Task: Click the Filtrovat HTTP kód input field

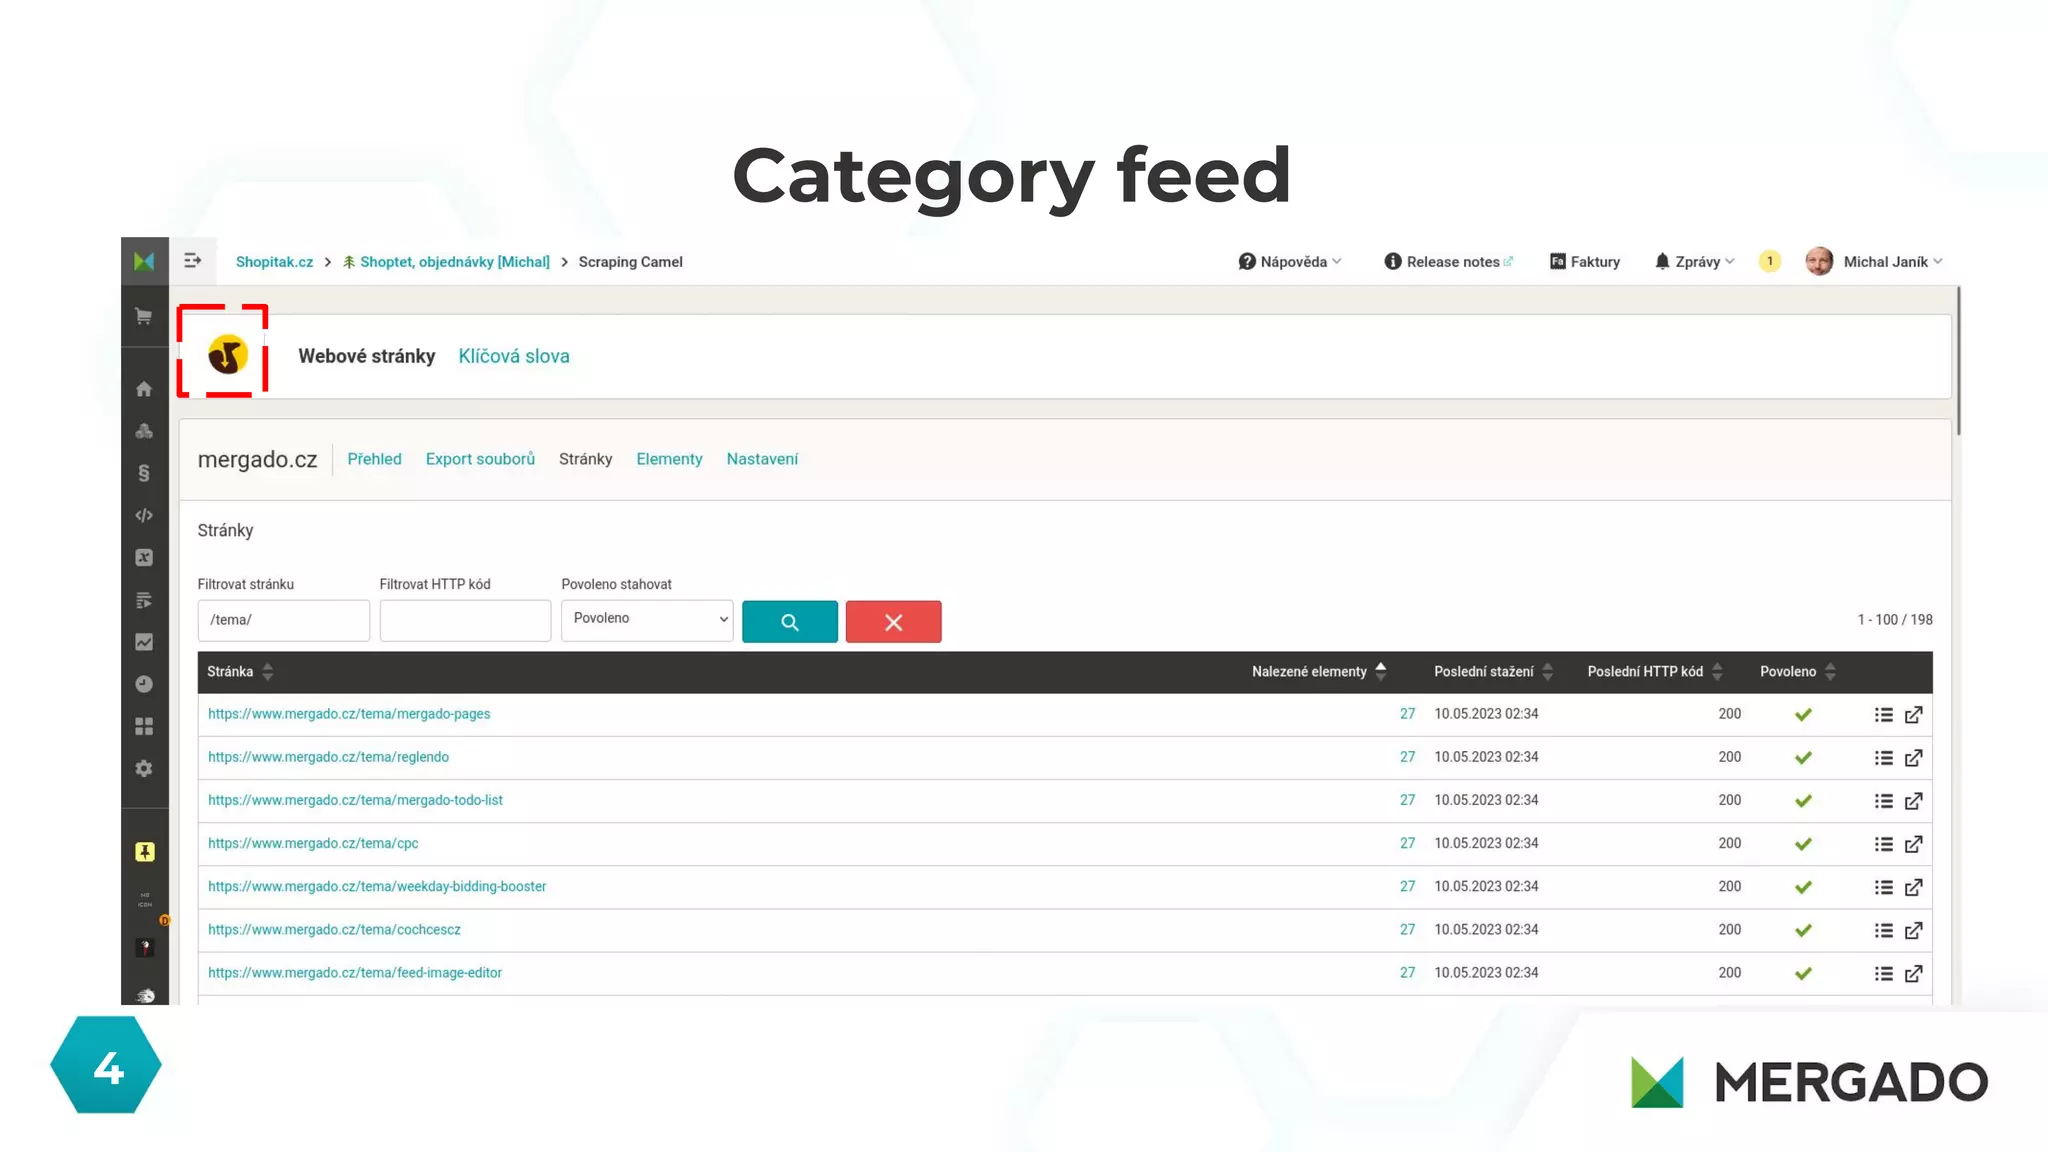Action: click(x=465, y=620)
